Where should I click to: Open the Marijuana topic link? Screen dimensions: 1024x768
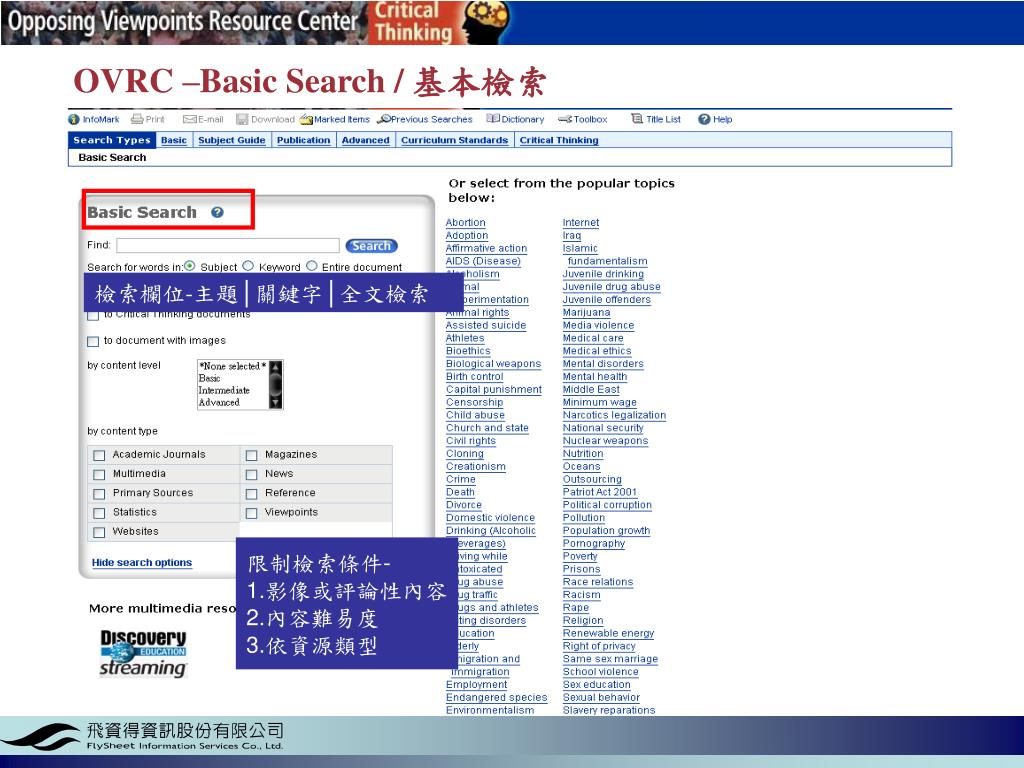(x=586, y=312)
